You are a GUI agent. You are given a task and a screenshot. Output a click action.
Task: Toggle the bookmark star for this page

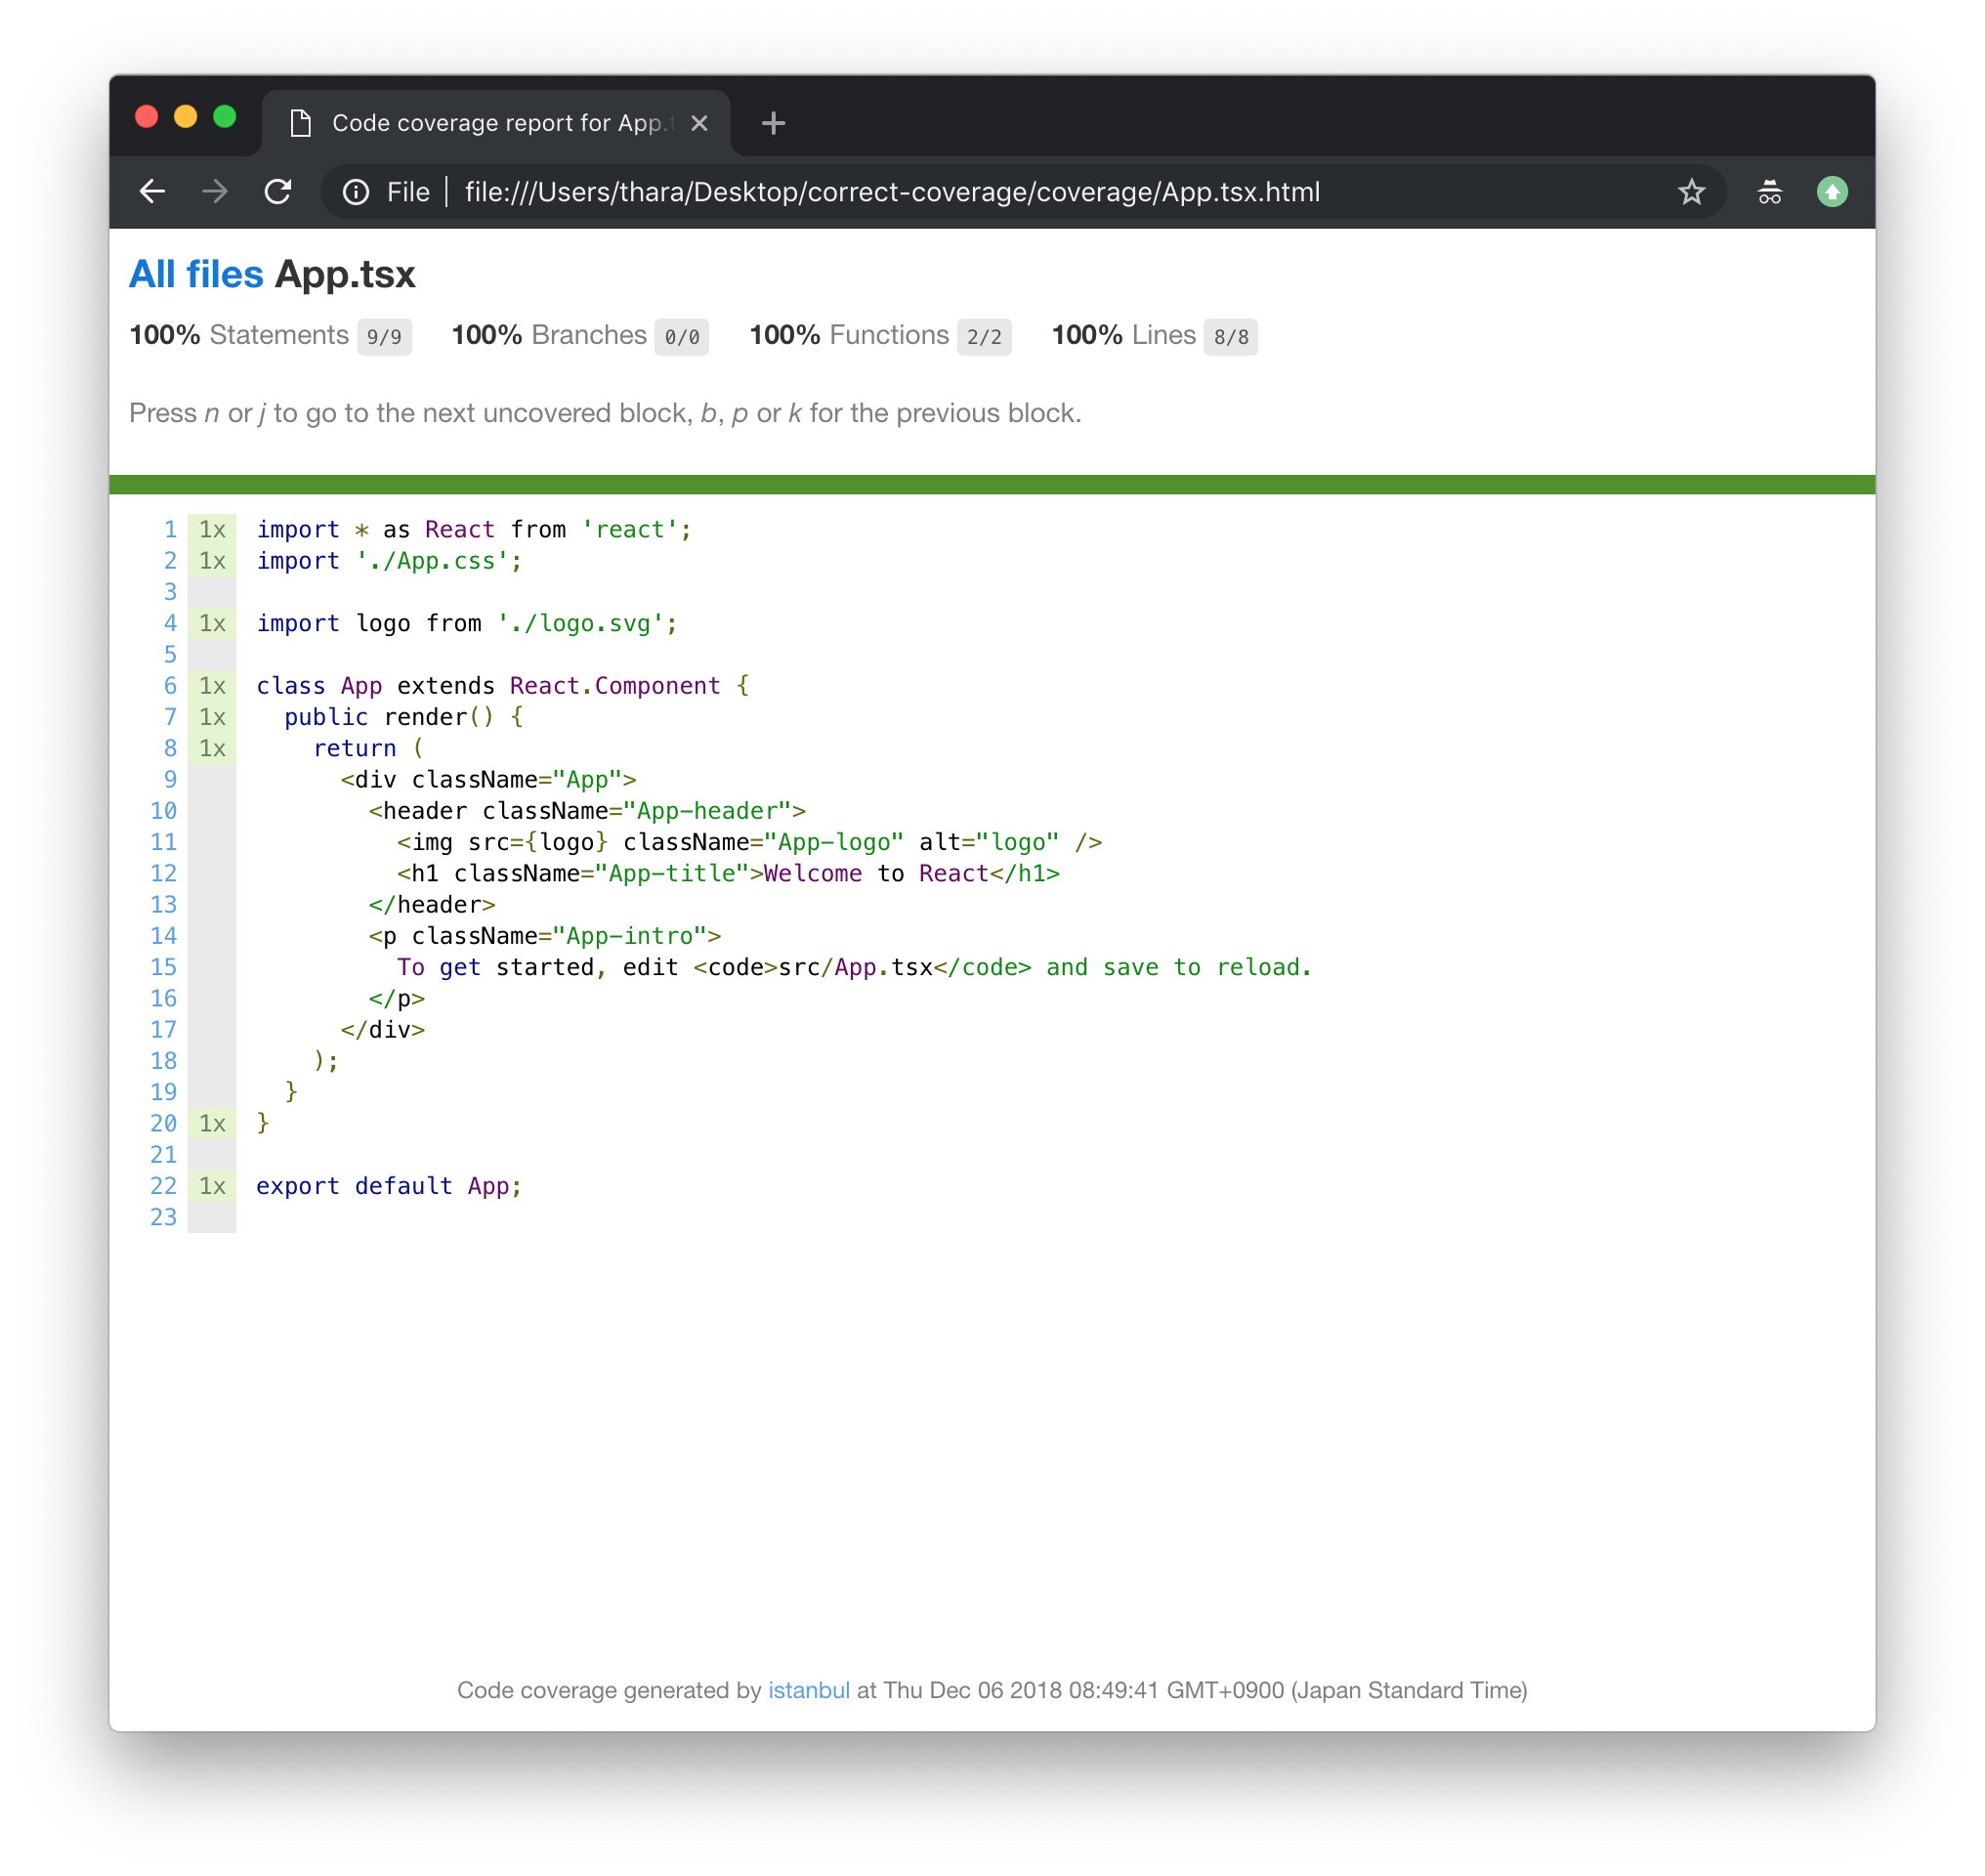coord(1692,192)
